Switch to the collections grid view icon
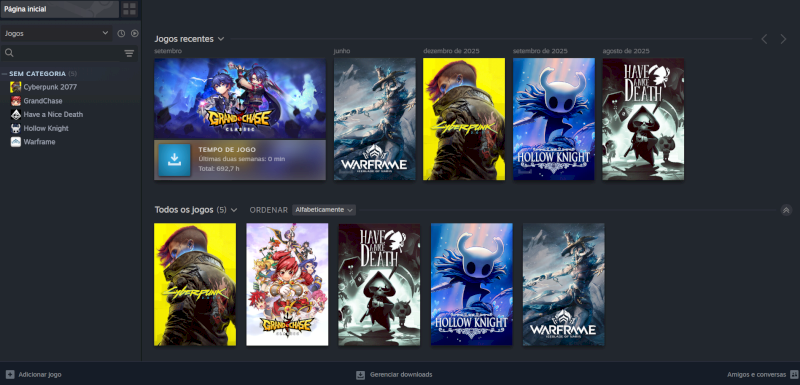 (x=130, y=9)
